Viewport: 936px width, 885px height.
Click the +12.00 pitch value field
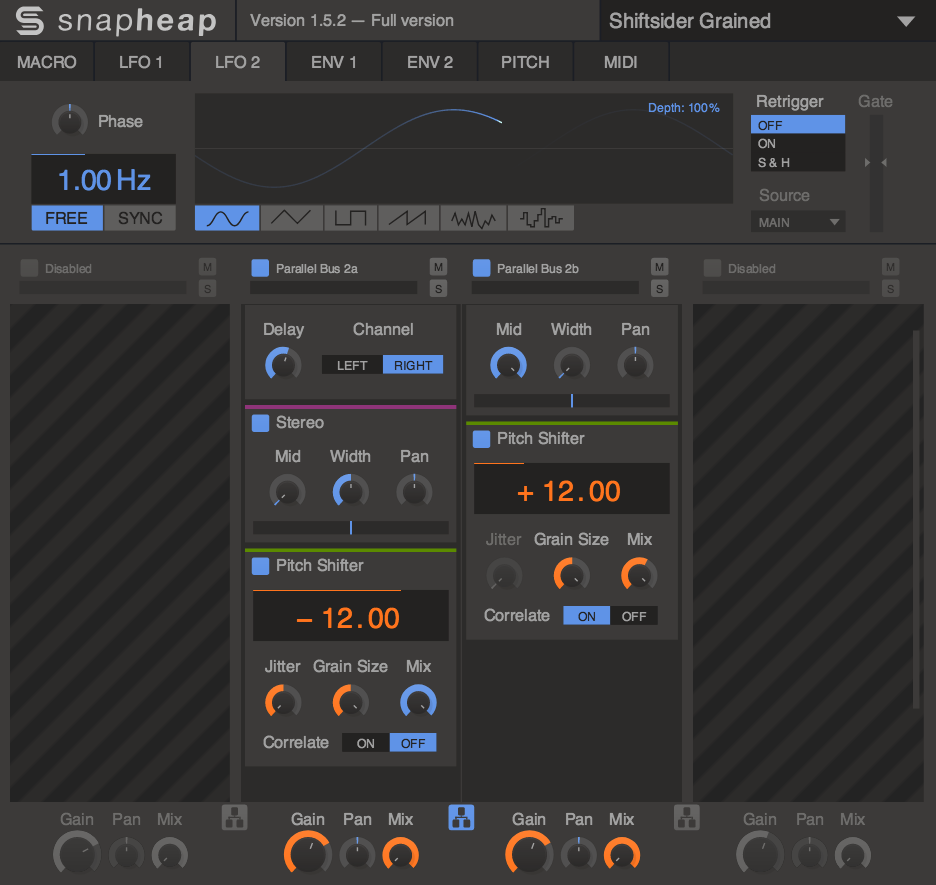pos(571,489)
